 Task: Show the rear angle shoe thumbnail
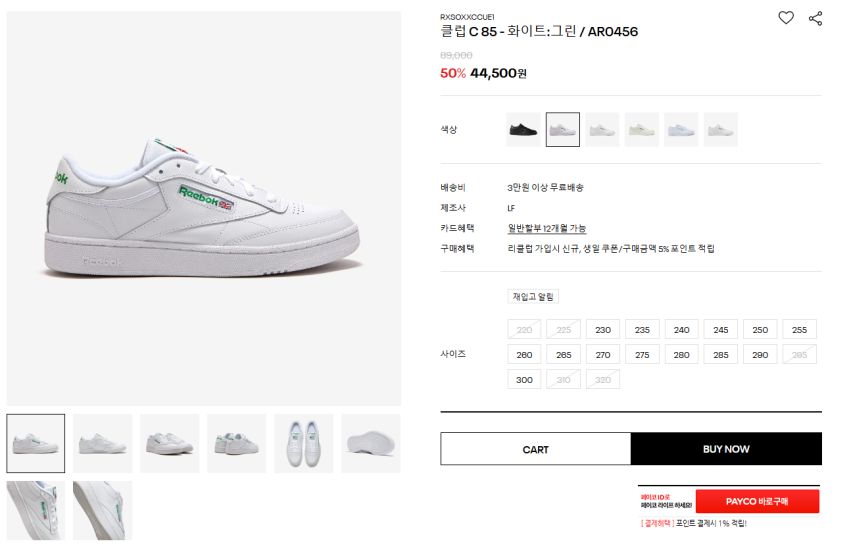[x=237, y=443]
